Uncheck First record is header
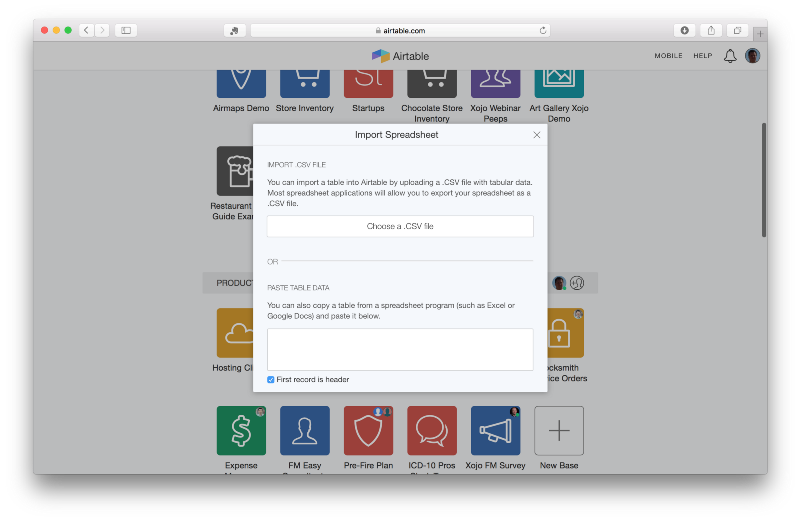The width and height of the screenshot is (800, 520). 270,380
